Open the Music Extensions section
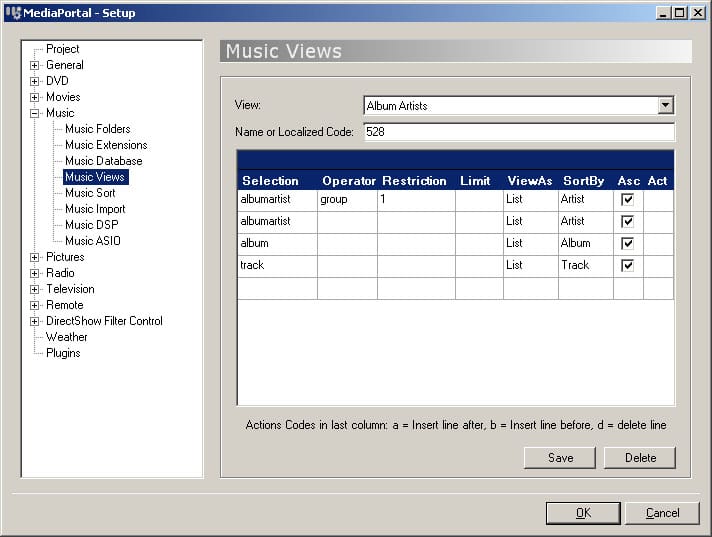712x537 pixels. (106, 145)
